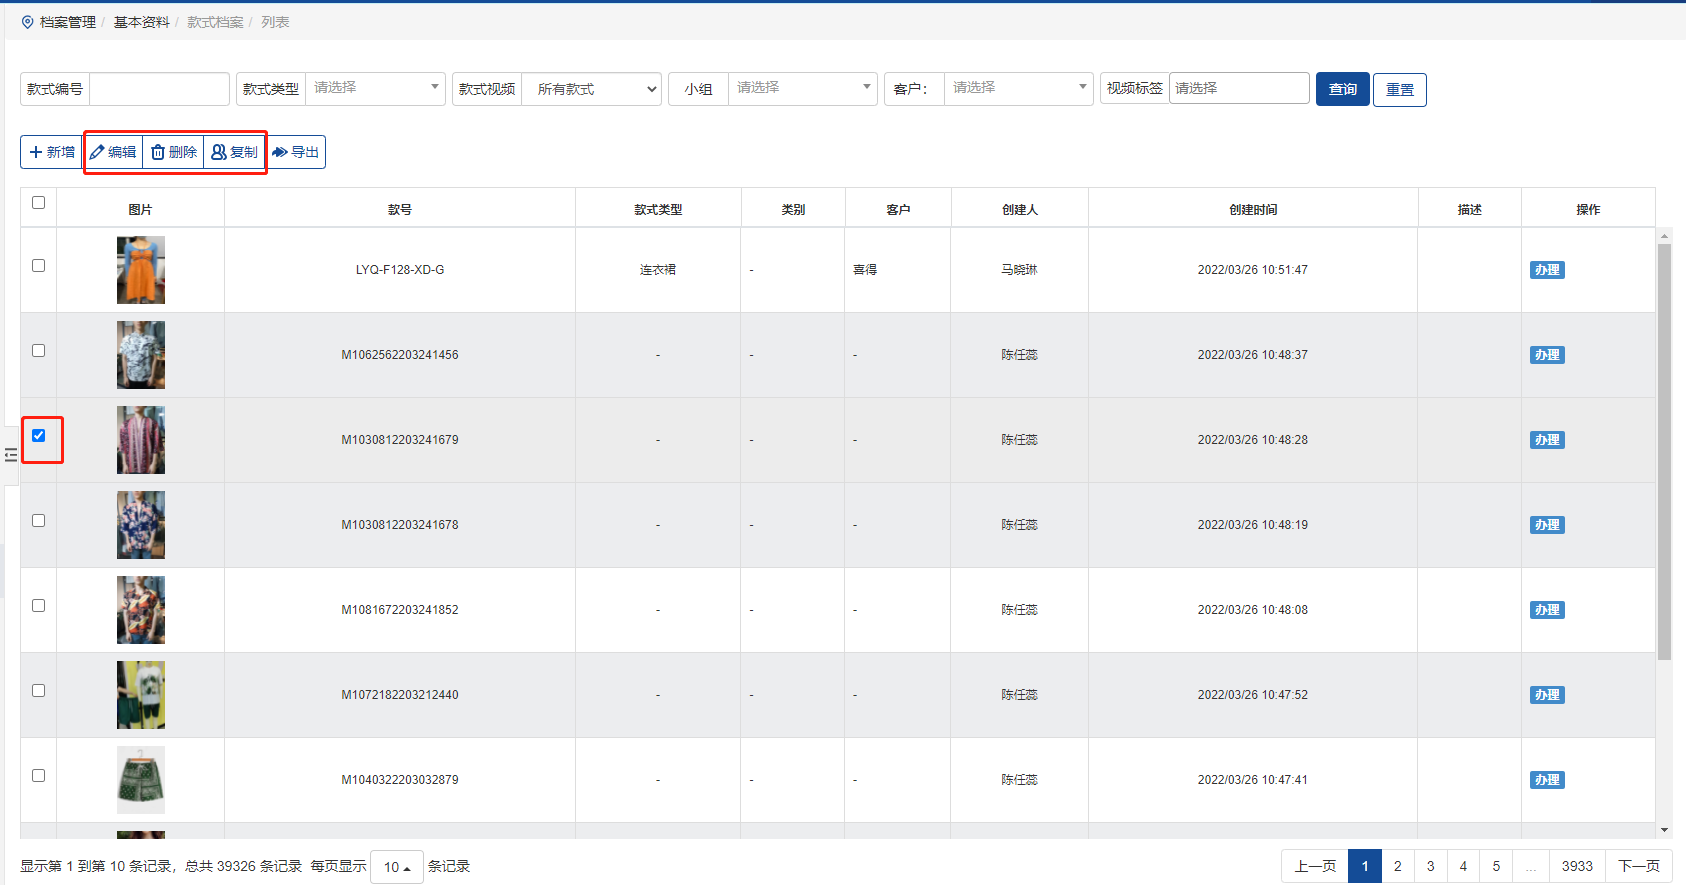Open the 款式类型 dropdown filter
Screen dimensions: 1686x885
point(375,88)
